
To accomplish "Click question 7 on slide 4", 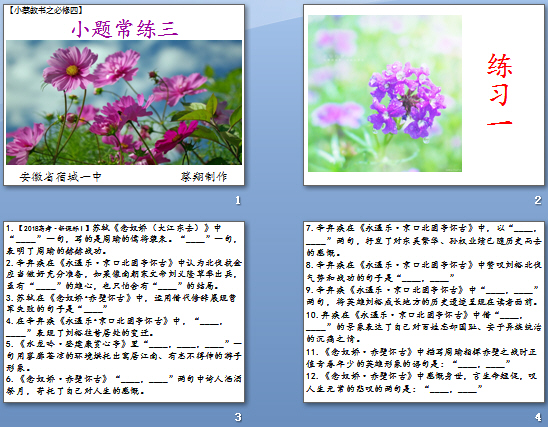I will 424,240.
